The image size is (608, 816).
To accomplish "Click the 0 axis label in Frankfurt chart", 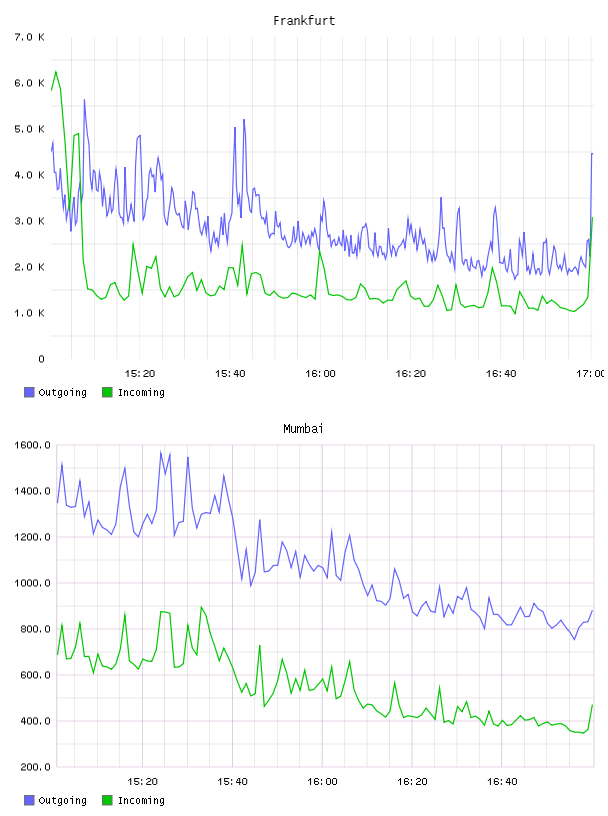I will click(x=41, y=359).
